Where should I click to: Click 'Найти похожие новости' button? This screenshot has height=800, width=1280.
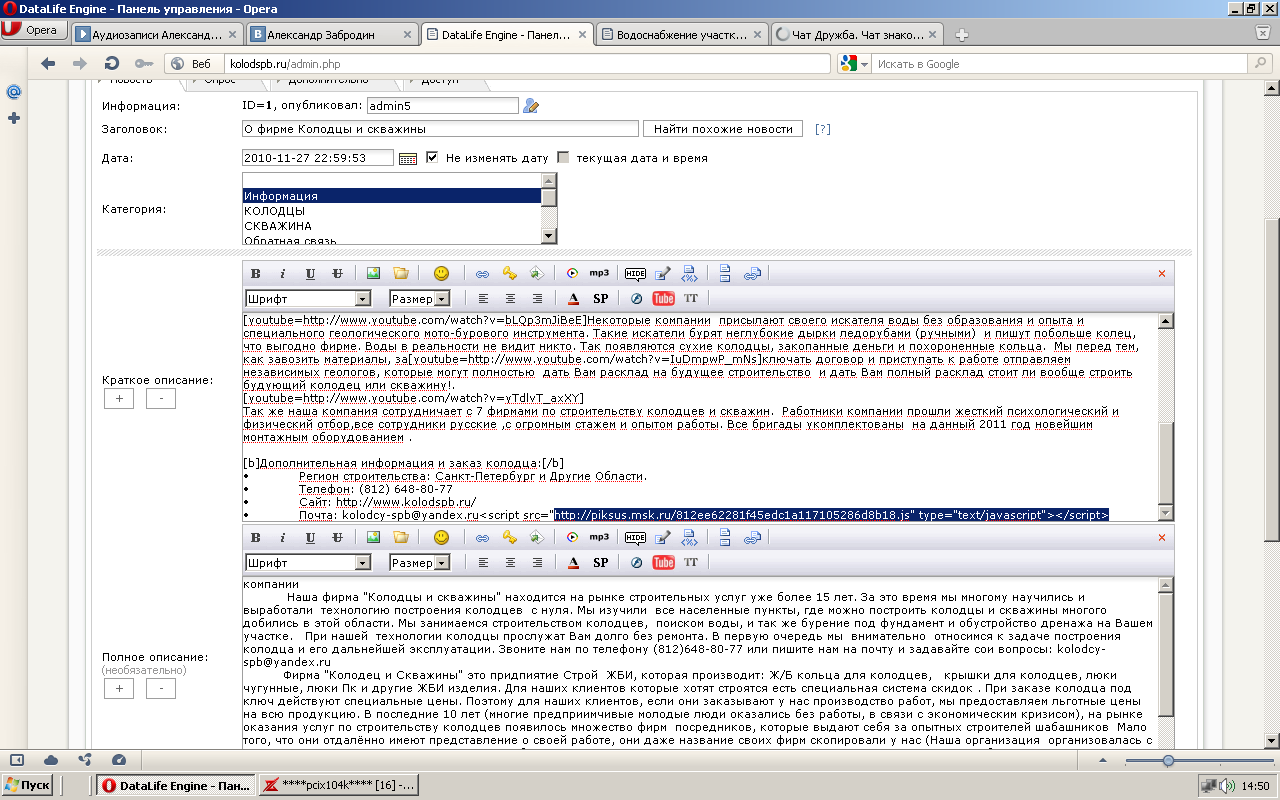[722, 129]
